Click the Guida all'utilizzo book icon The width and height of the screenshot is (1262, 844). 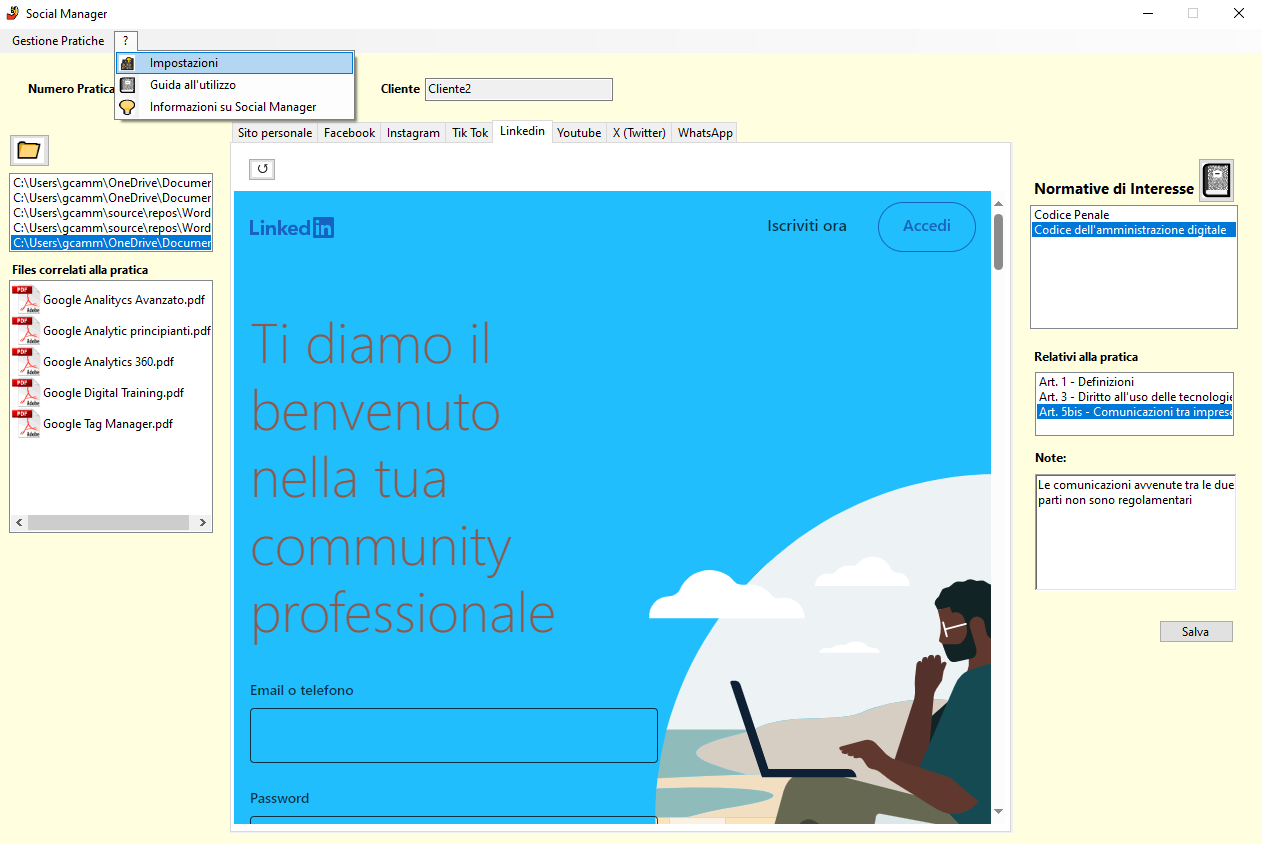pos(127,85)
